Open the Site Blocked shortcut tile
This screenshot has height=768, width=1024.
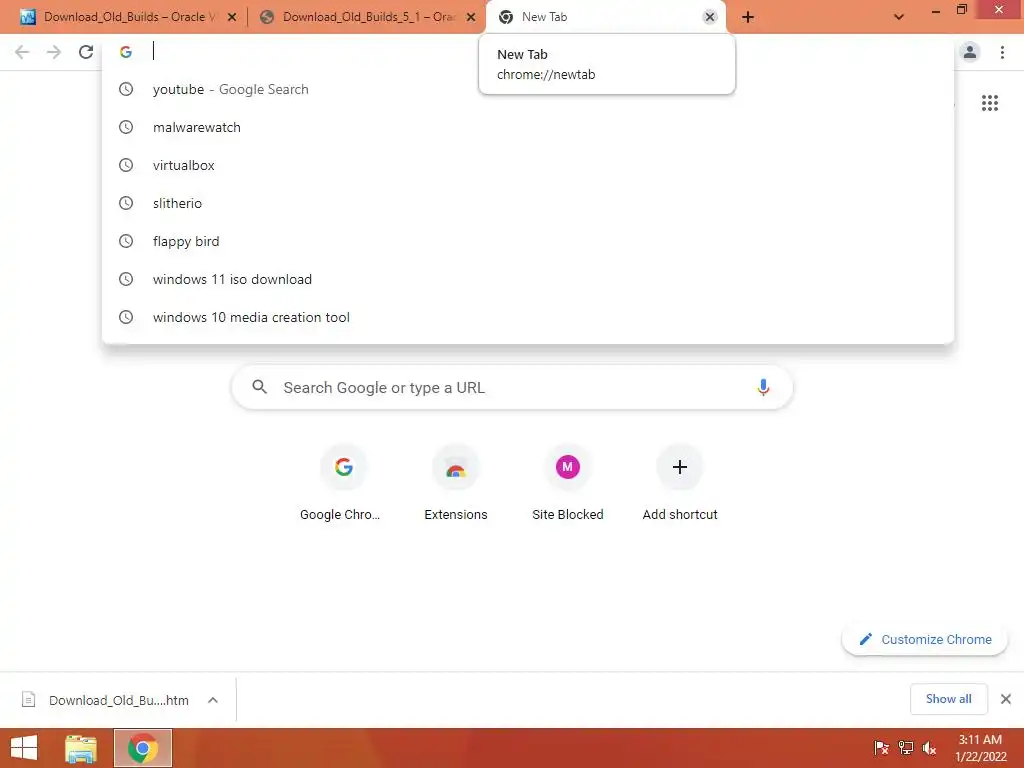[568, 483]
